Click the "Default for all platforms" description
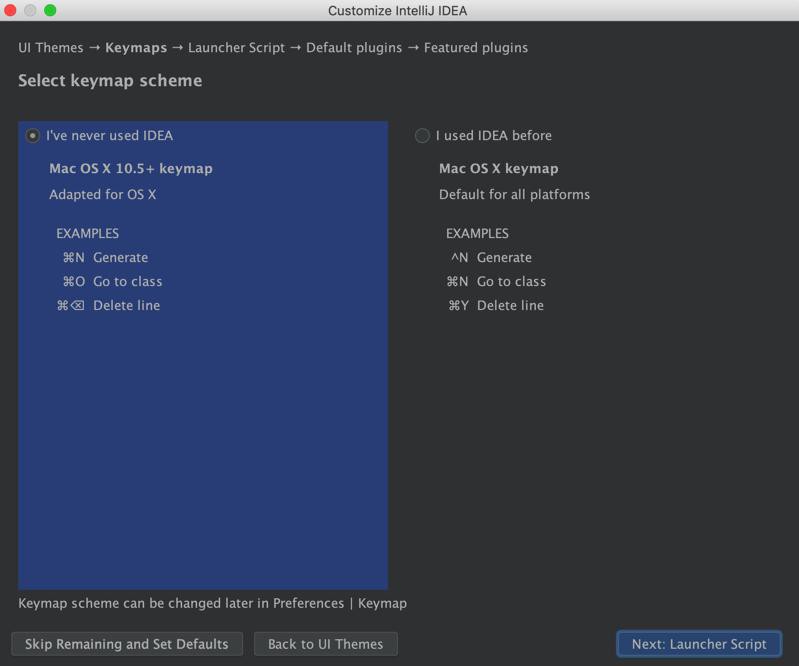This screenshot has width=799, height=666. click(514, 195)
